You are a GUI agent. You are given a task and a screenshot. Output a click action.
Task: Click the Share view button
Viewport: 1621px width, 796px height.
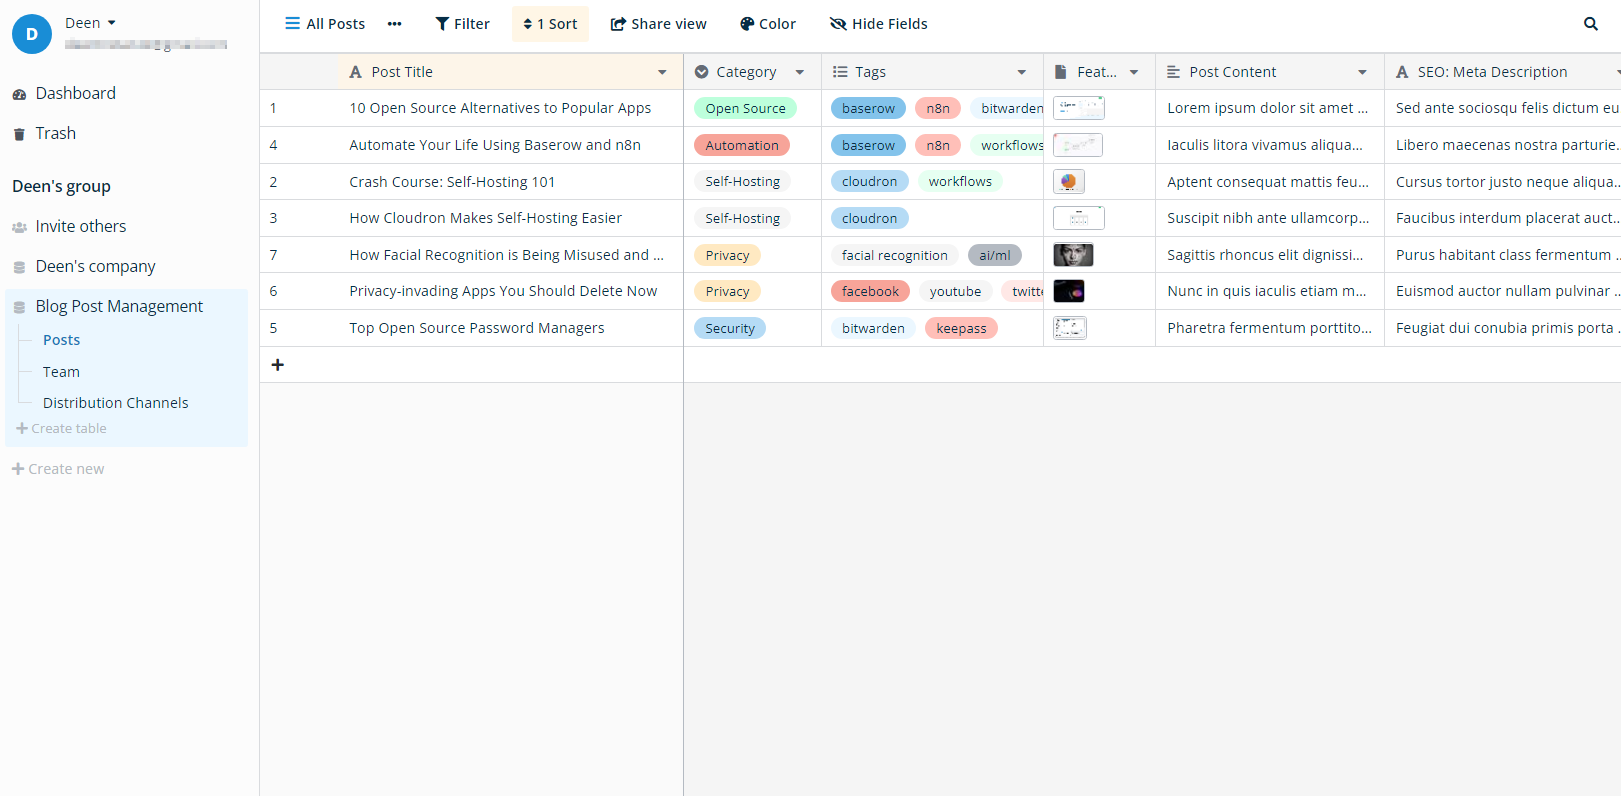coord(658,24)
